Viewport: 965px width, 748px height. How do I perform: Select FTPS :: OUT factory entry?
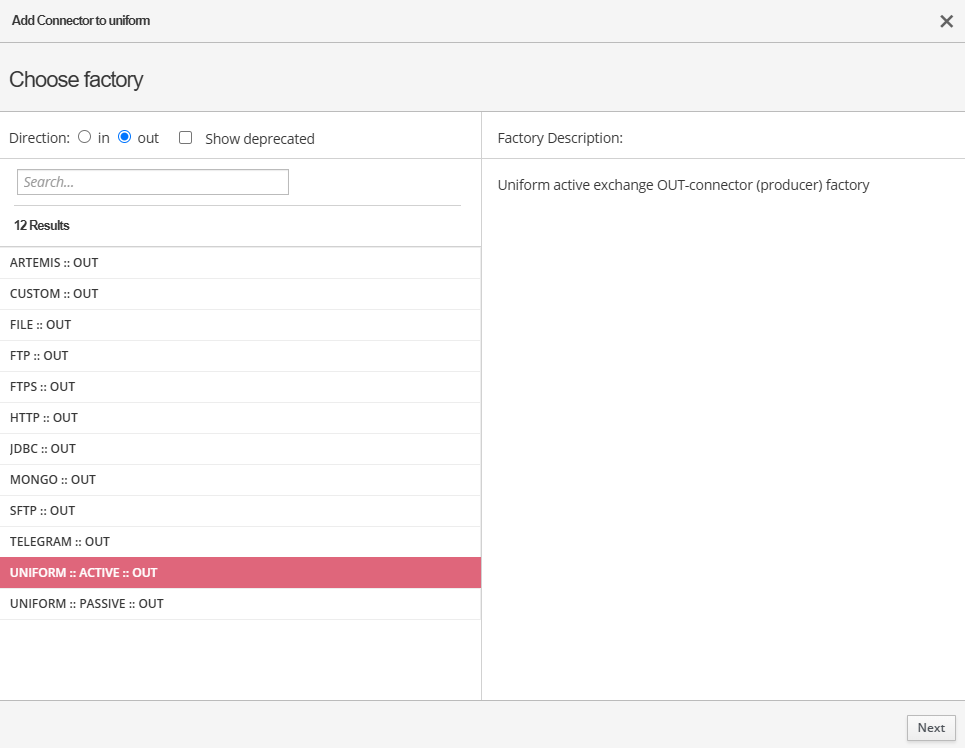tap(42, 387)
